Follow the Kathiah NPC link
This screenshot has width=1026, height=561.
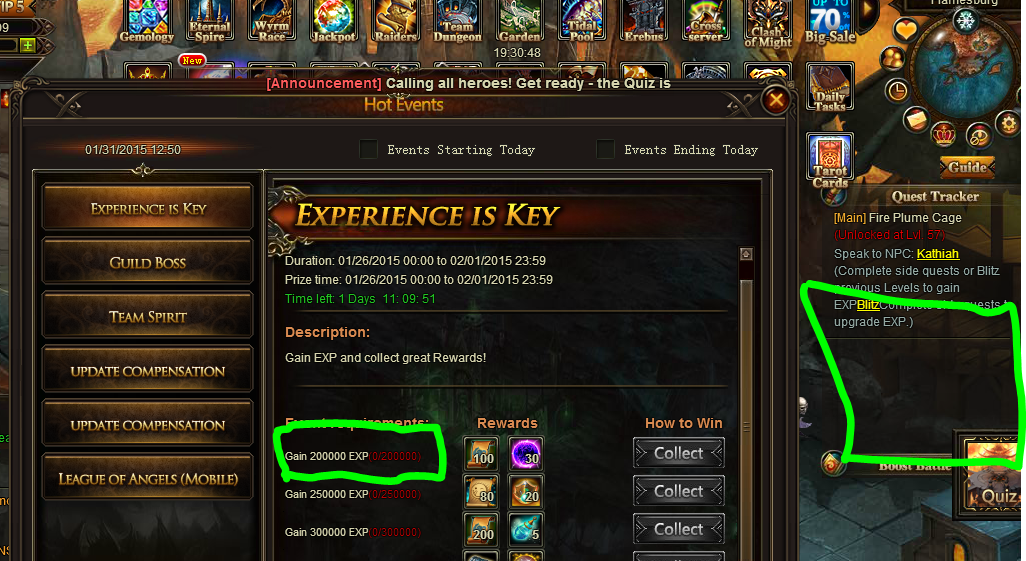pyautogui.click(x=938, y=254)
